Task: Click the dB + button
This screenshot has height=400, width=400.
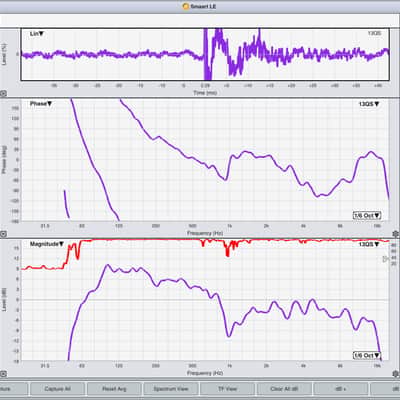Action: pos(341,389)
